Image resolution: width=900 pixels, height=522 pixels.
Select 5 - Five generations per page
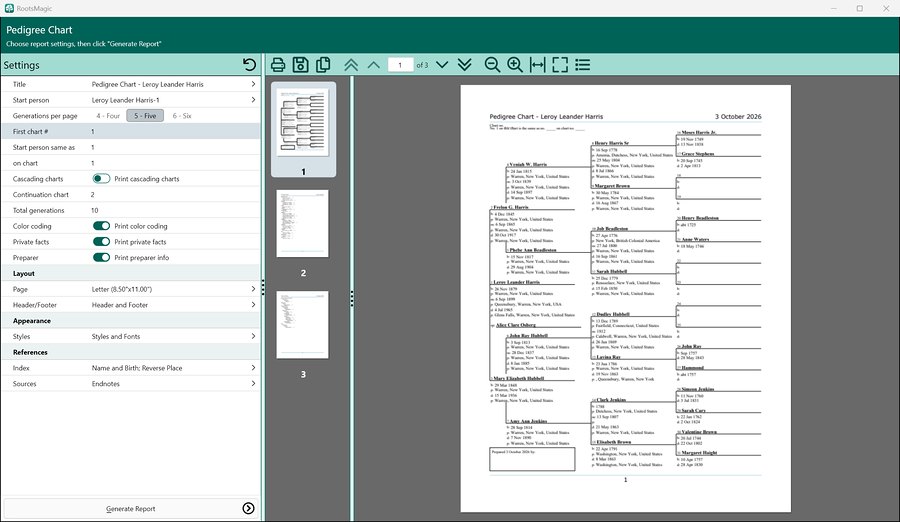[145, 115]
